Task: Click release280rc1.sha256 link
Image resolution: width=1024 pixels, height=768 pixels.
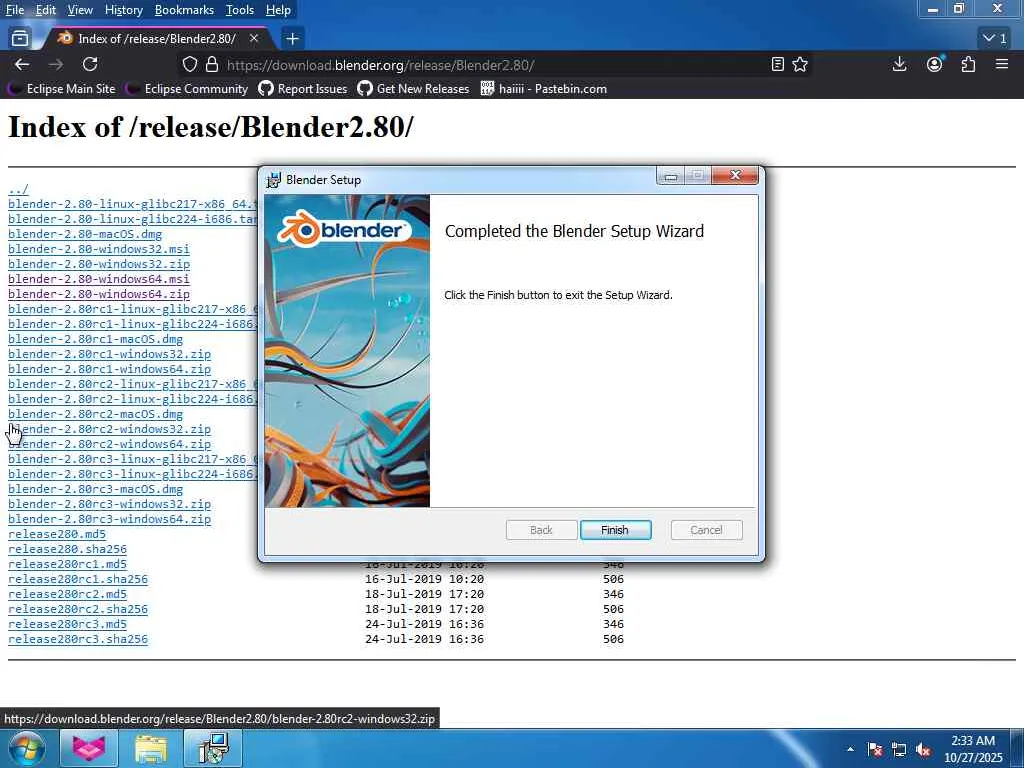Action: pyautogui.click(x=78, y=579)
